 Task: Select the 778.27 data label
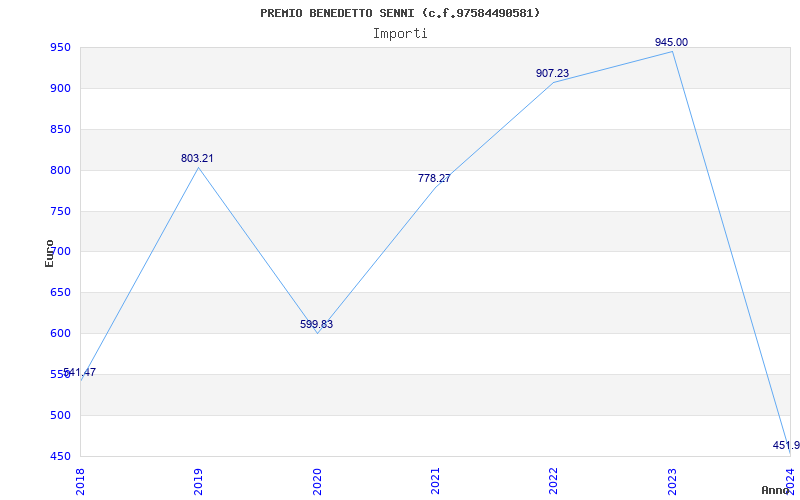pyautogui.click(x=434, y=179)
